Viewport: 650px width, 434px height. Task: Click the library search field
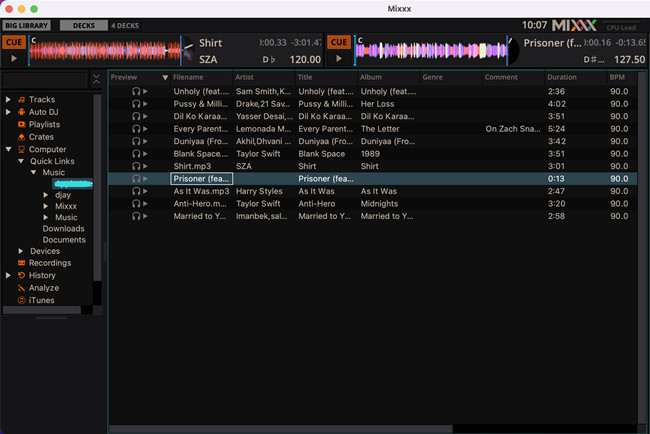46,80
